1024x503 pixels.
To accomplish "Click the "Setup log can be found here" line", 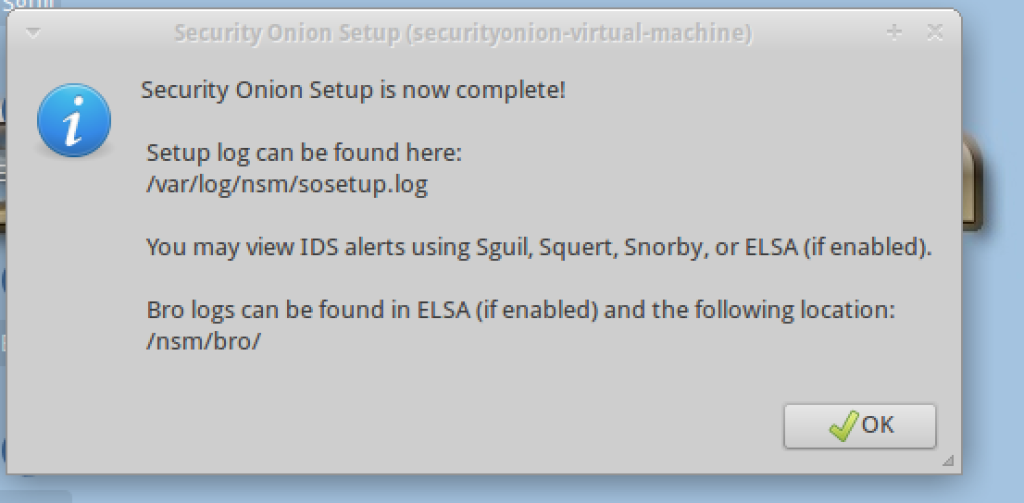I will tap(303, 153).
